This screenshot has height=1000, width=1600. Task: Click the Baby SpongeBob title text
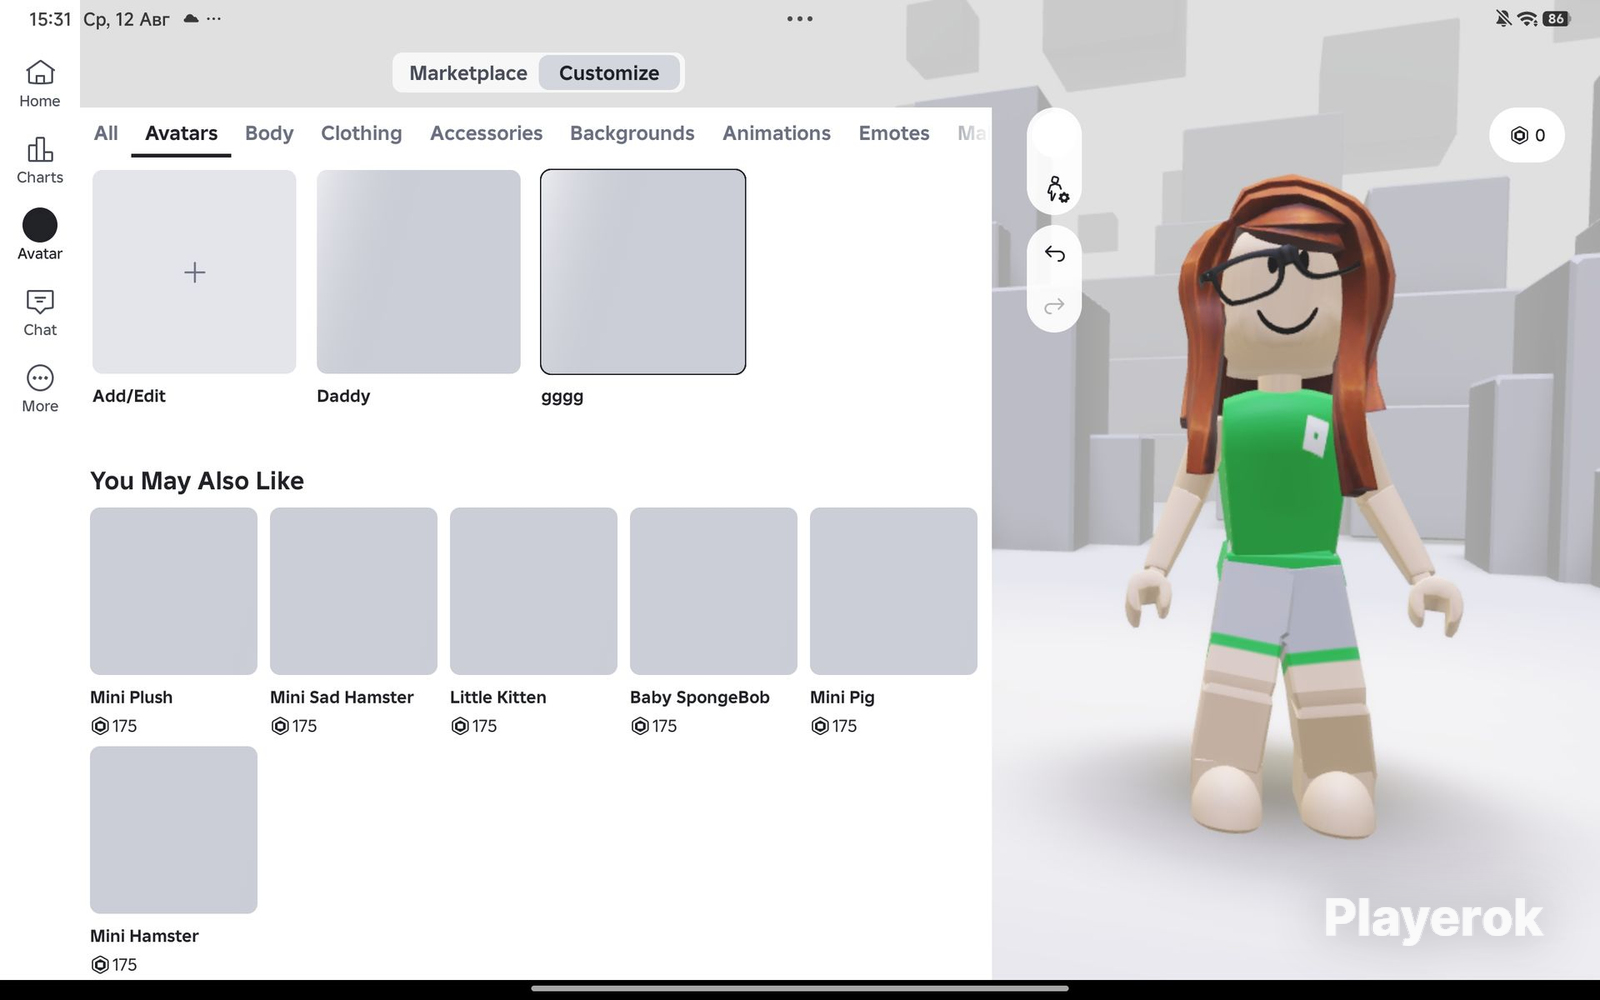pos(700,697)
